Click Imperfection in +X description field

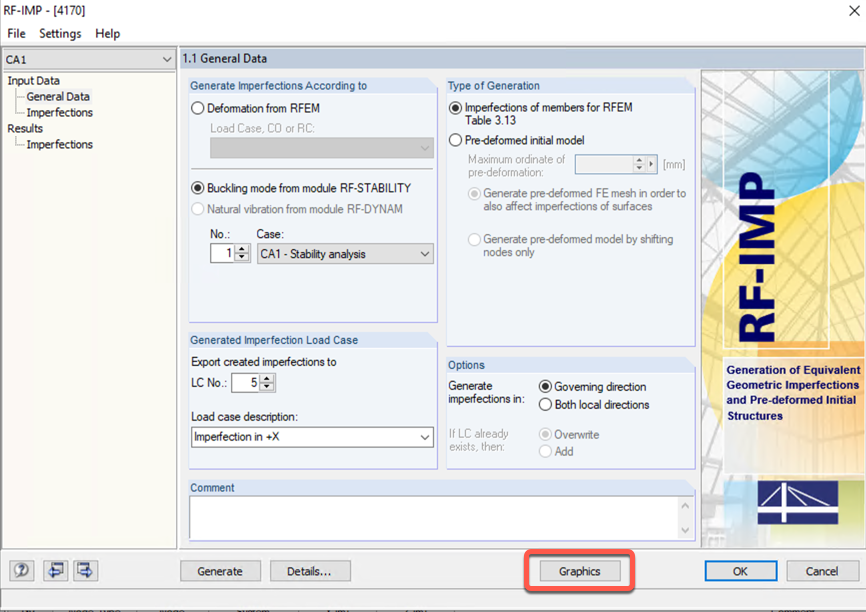tap(305, 437)
